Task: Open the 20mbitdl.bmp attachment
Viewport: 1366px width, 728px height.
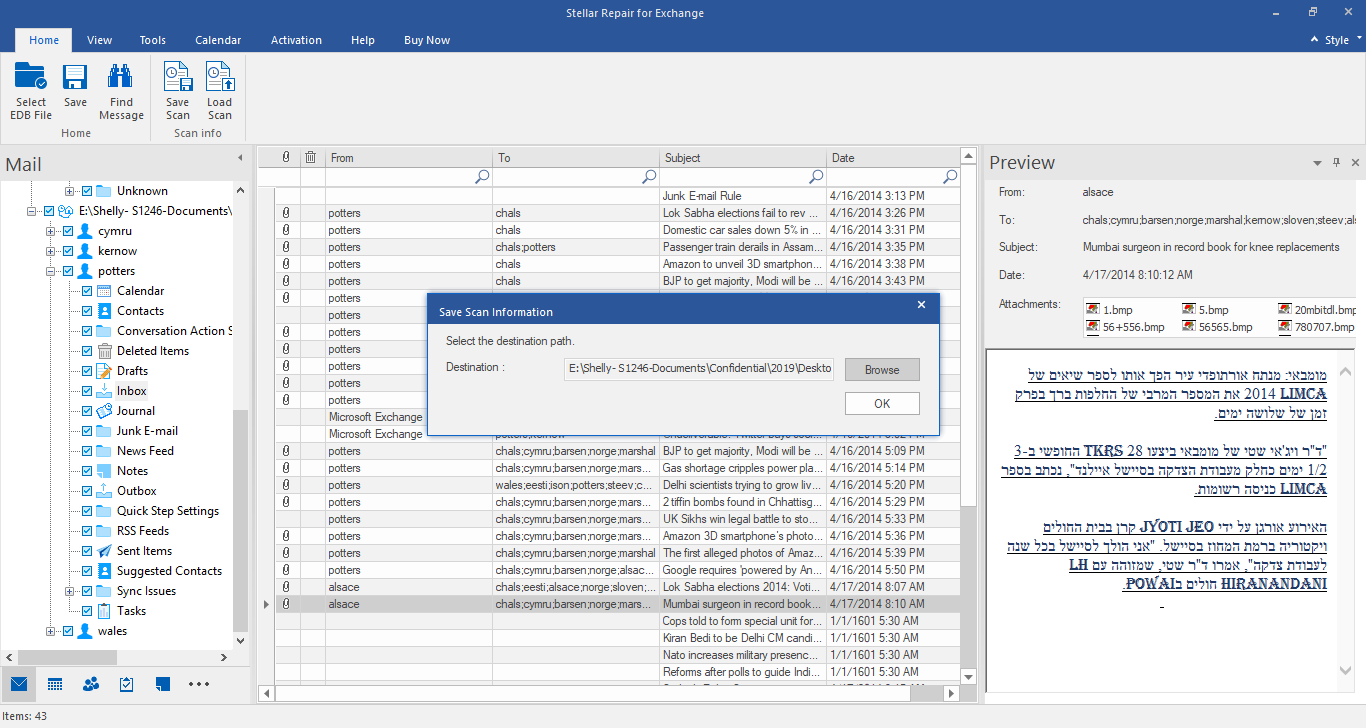Action: 1317,310
